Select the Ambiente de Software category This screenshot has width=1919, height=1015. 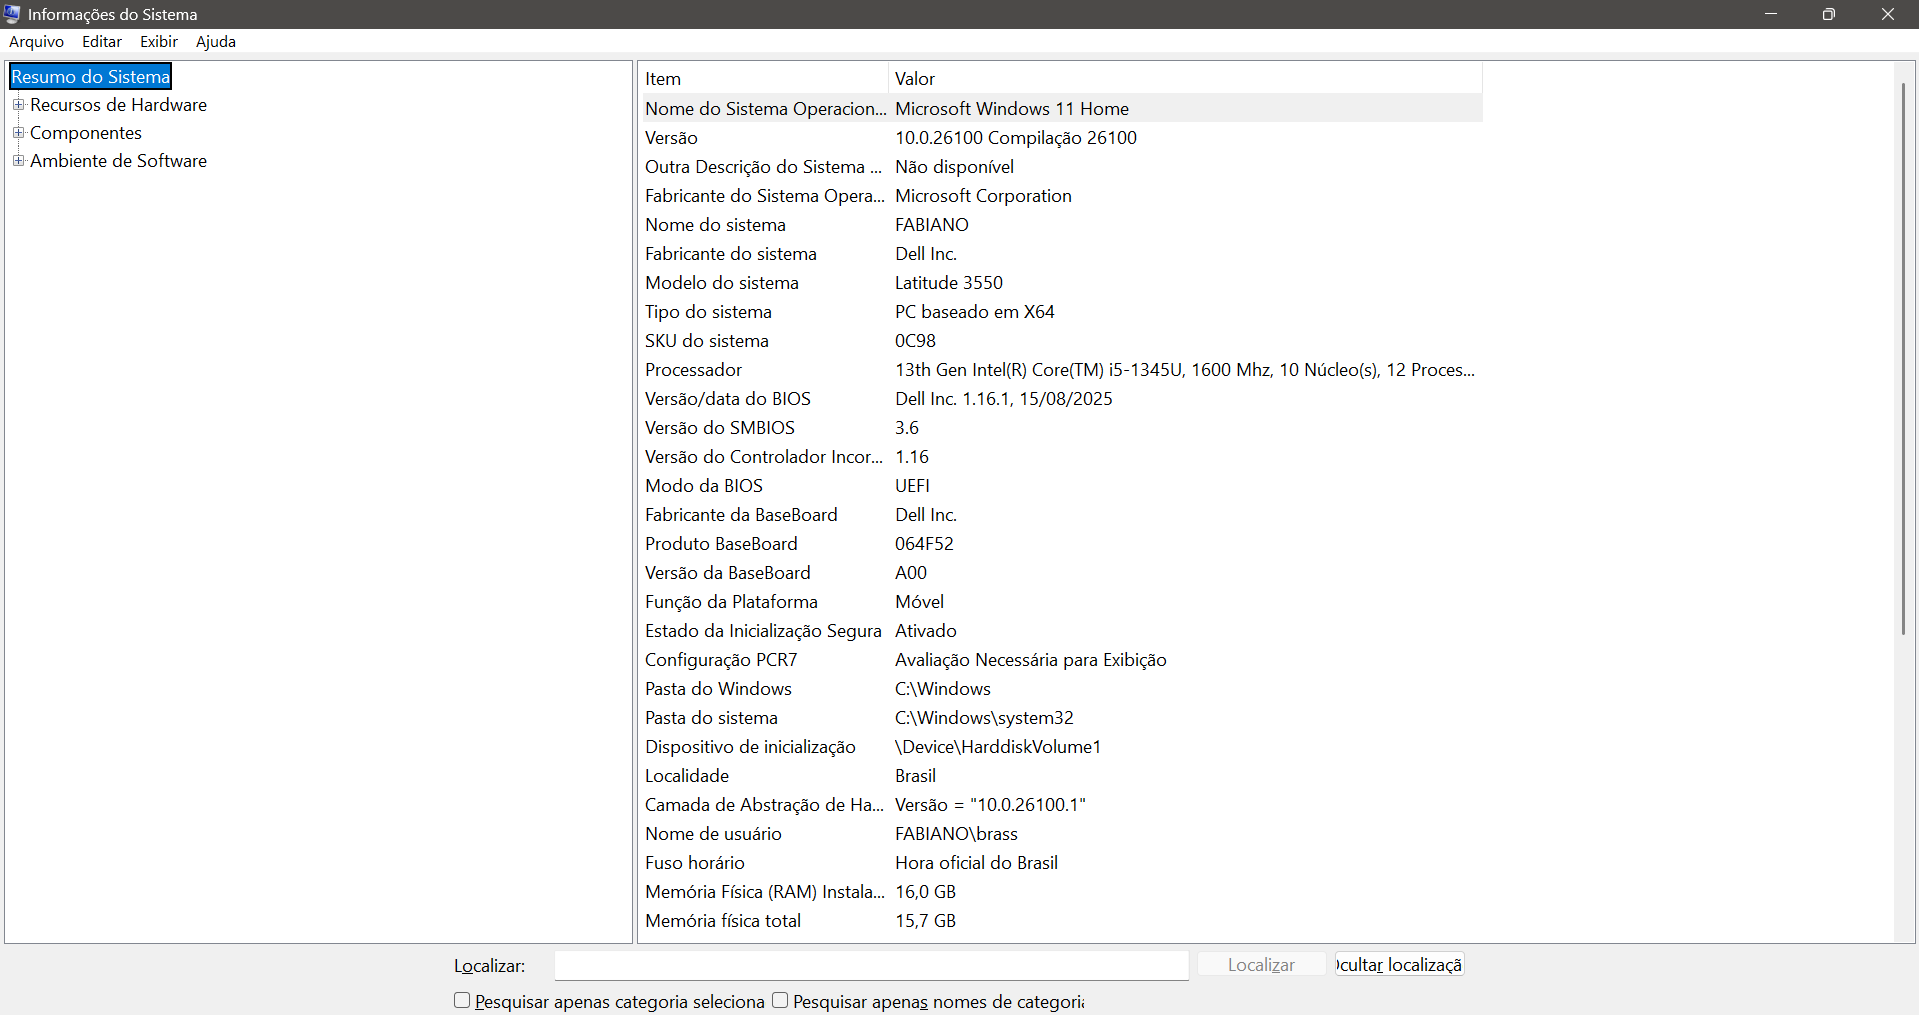click(x=118, y=161)
